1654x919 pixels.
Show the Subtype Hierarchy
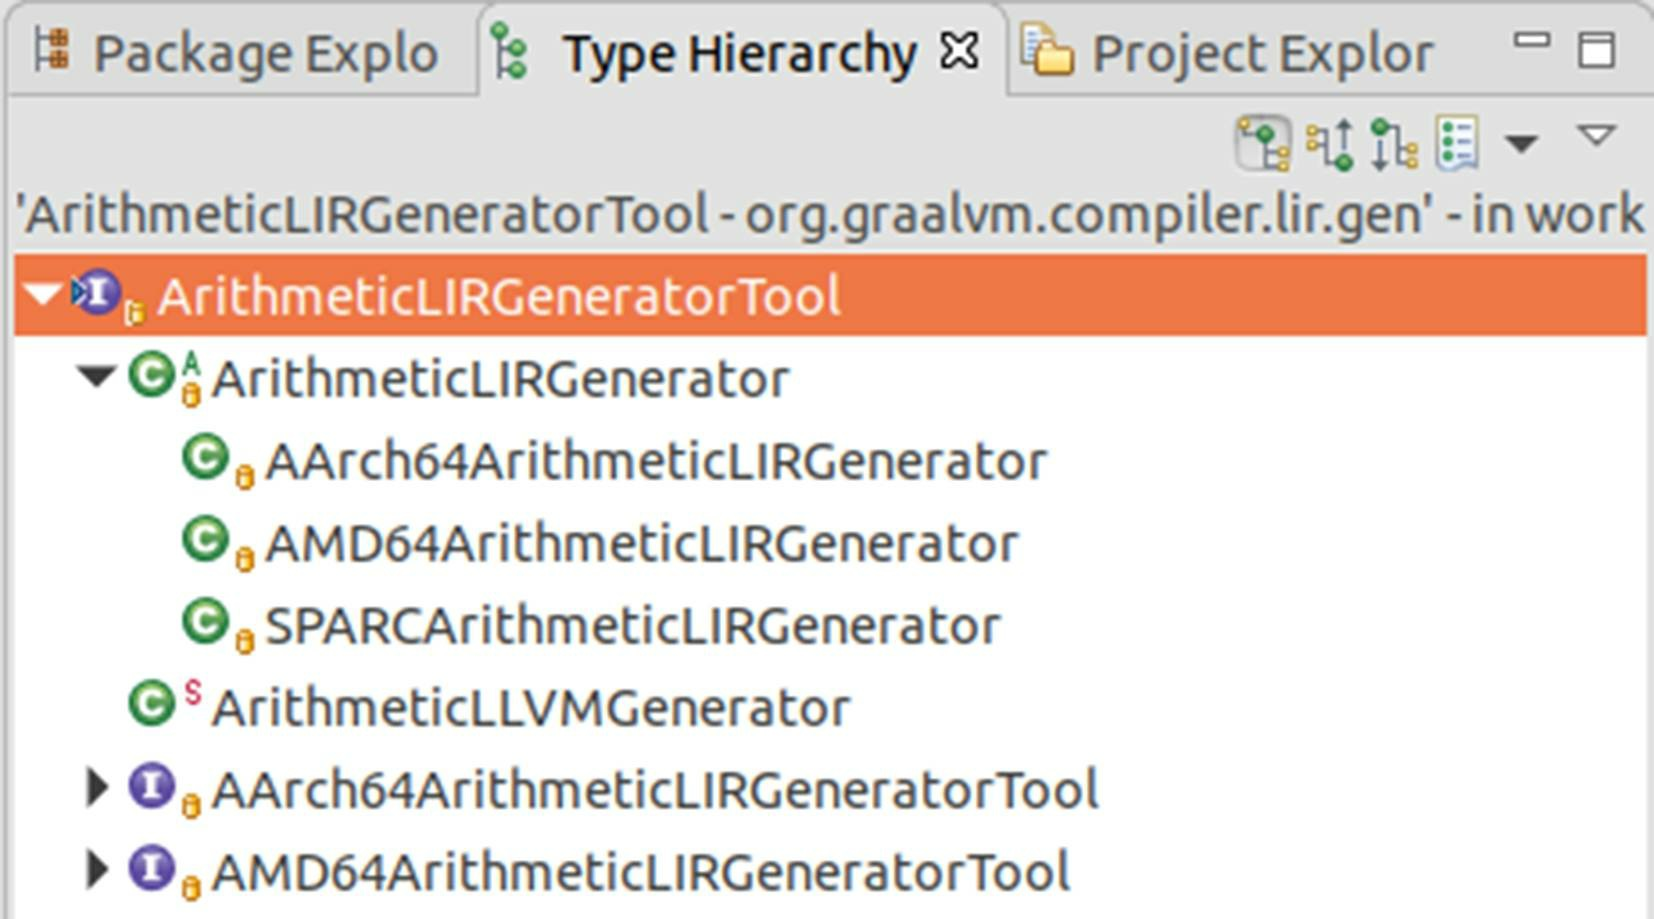click(x=1394, y=144)
